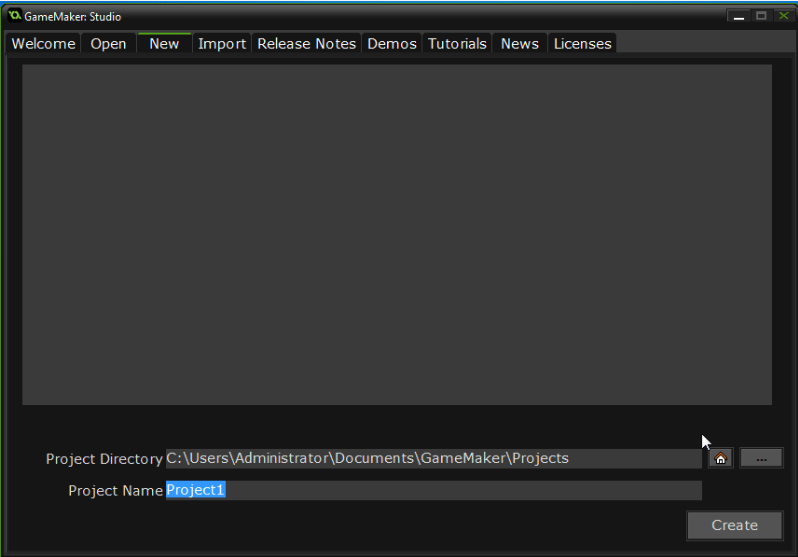This screenshot has width=798, height=557.
Task: View the Release Notes tab
Action: pos(306,44)
